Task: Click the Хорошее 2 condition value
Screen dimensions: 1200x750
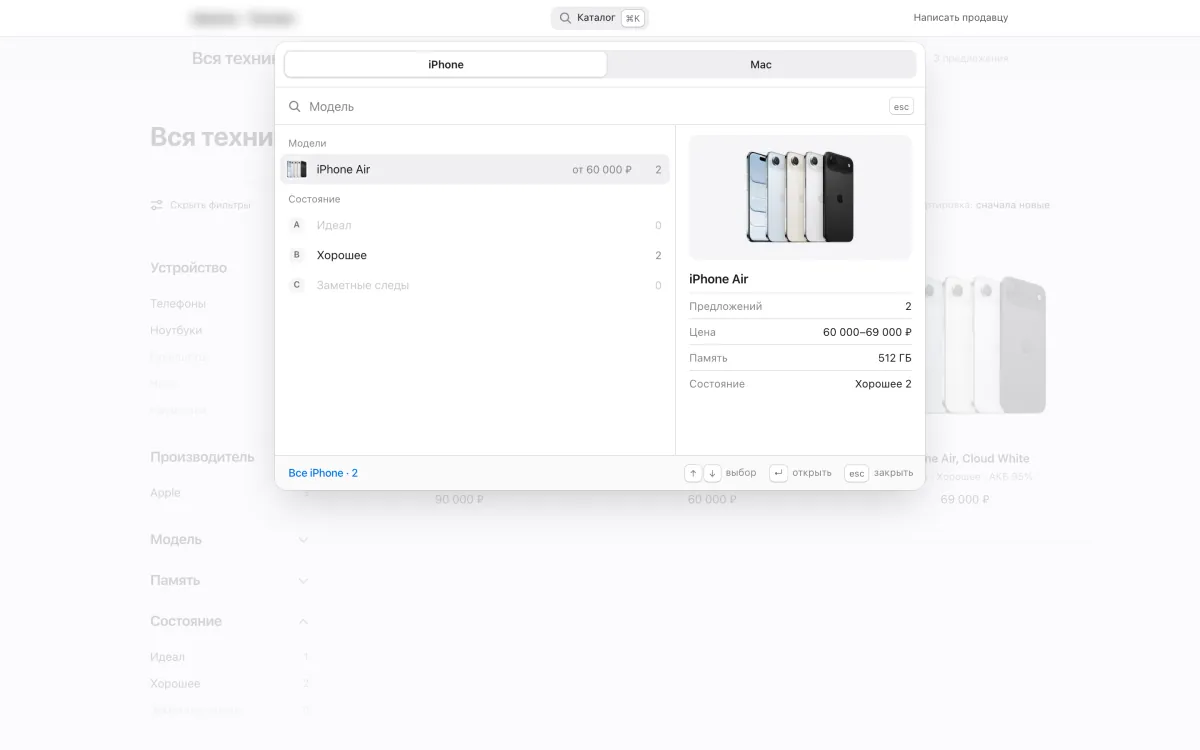Action: coord(883,384)
